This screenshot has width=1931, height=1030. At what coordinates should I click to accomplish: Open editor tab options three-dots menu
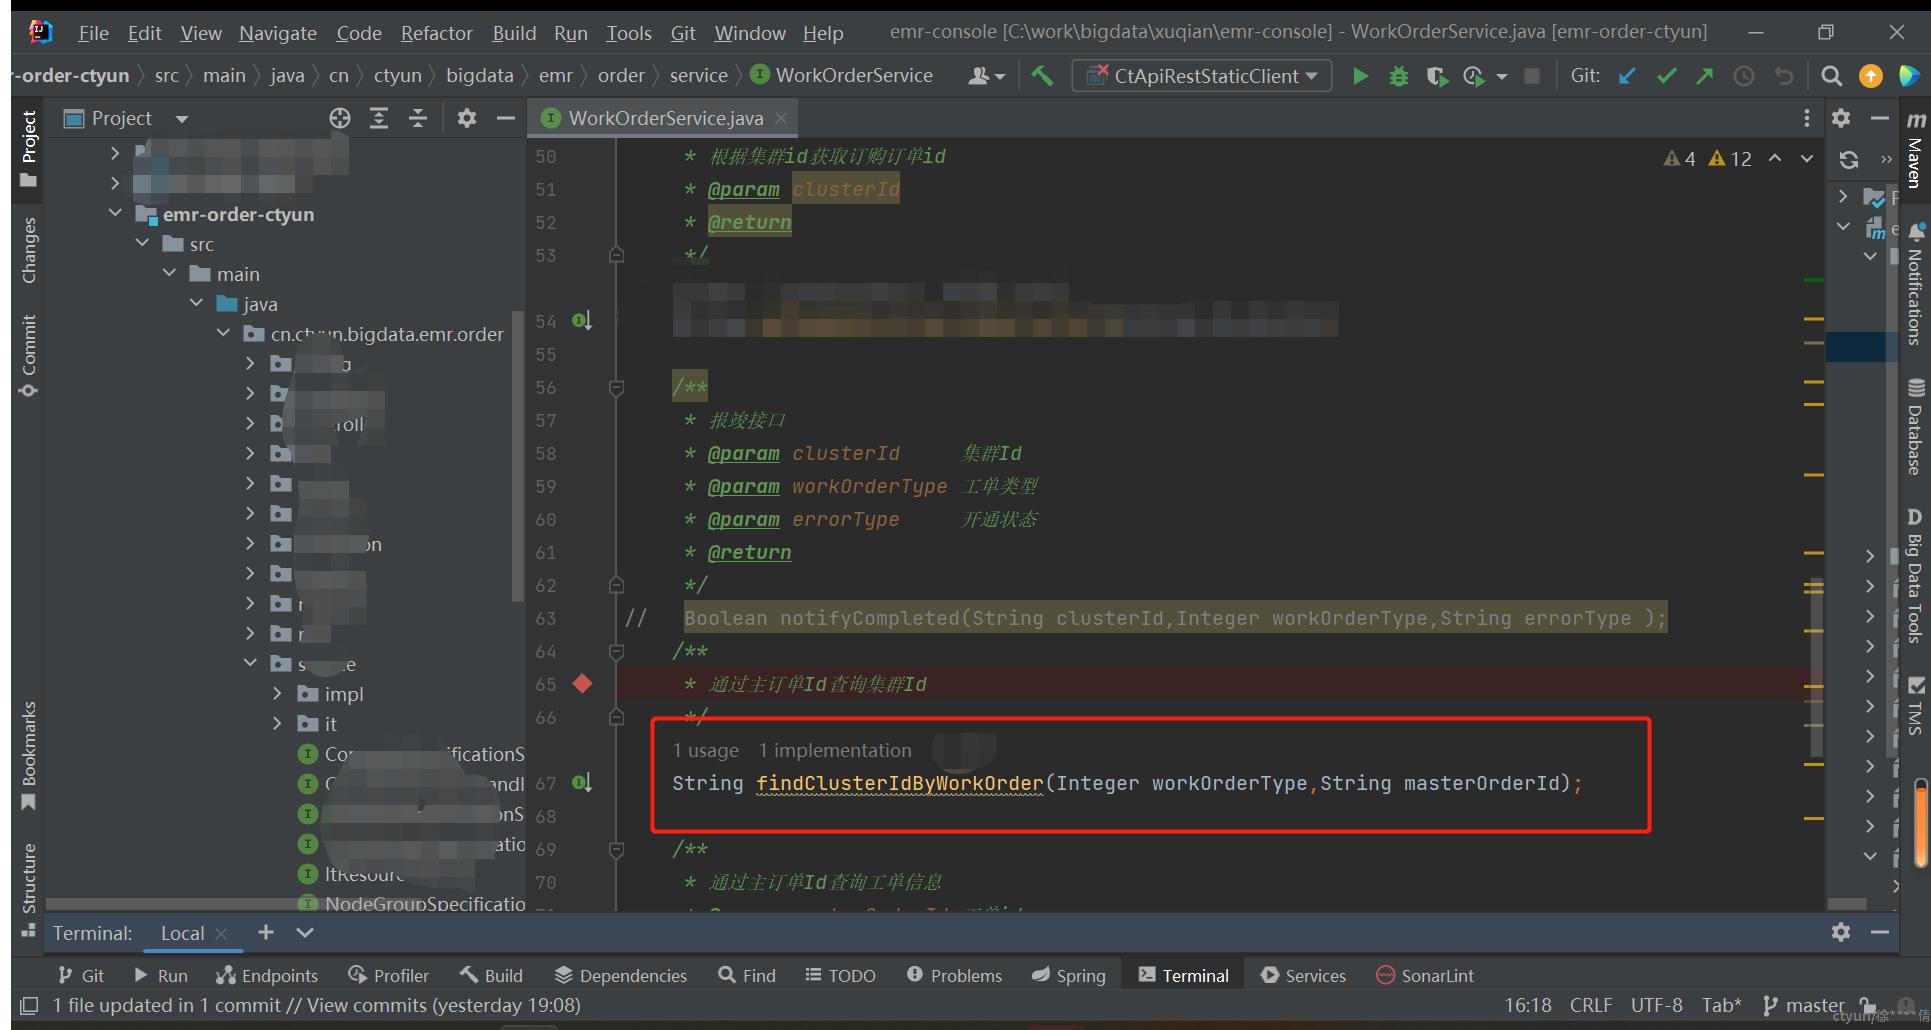1806,118
